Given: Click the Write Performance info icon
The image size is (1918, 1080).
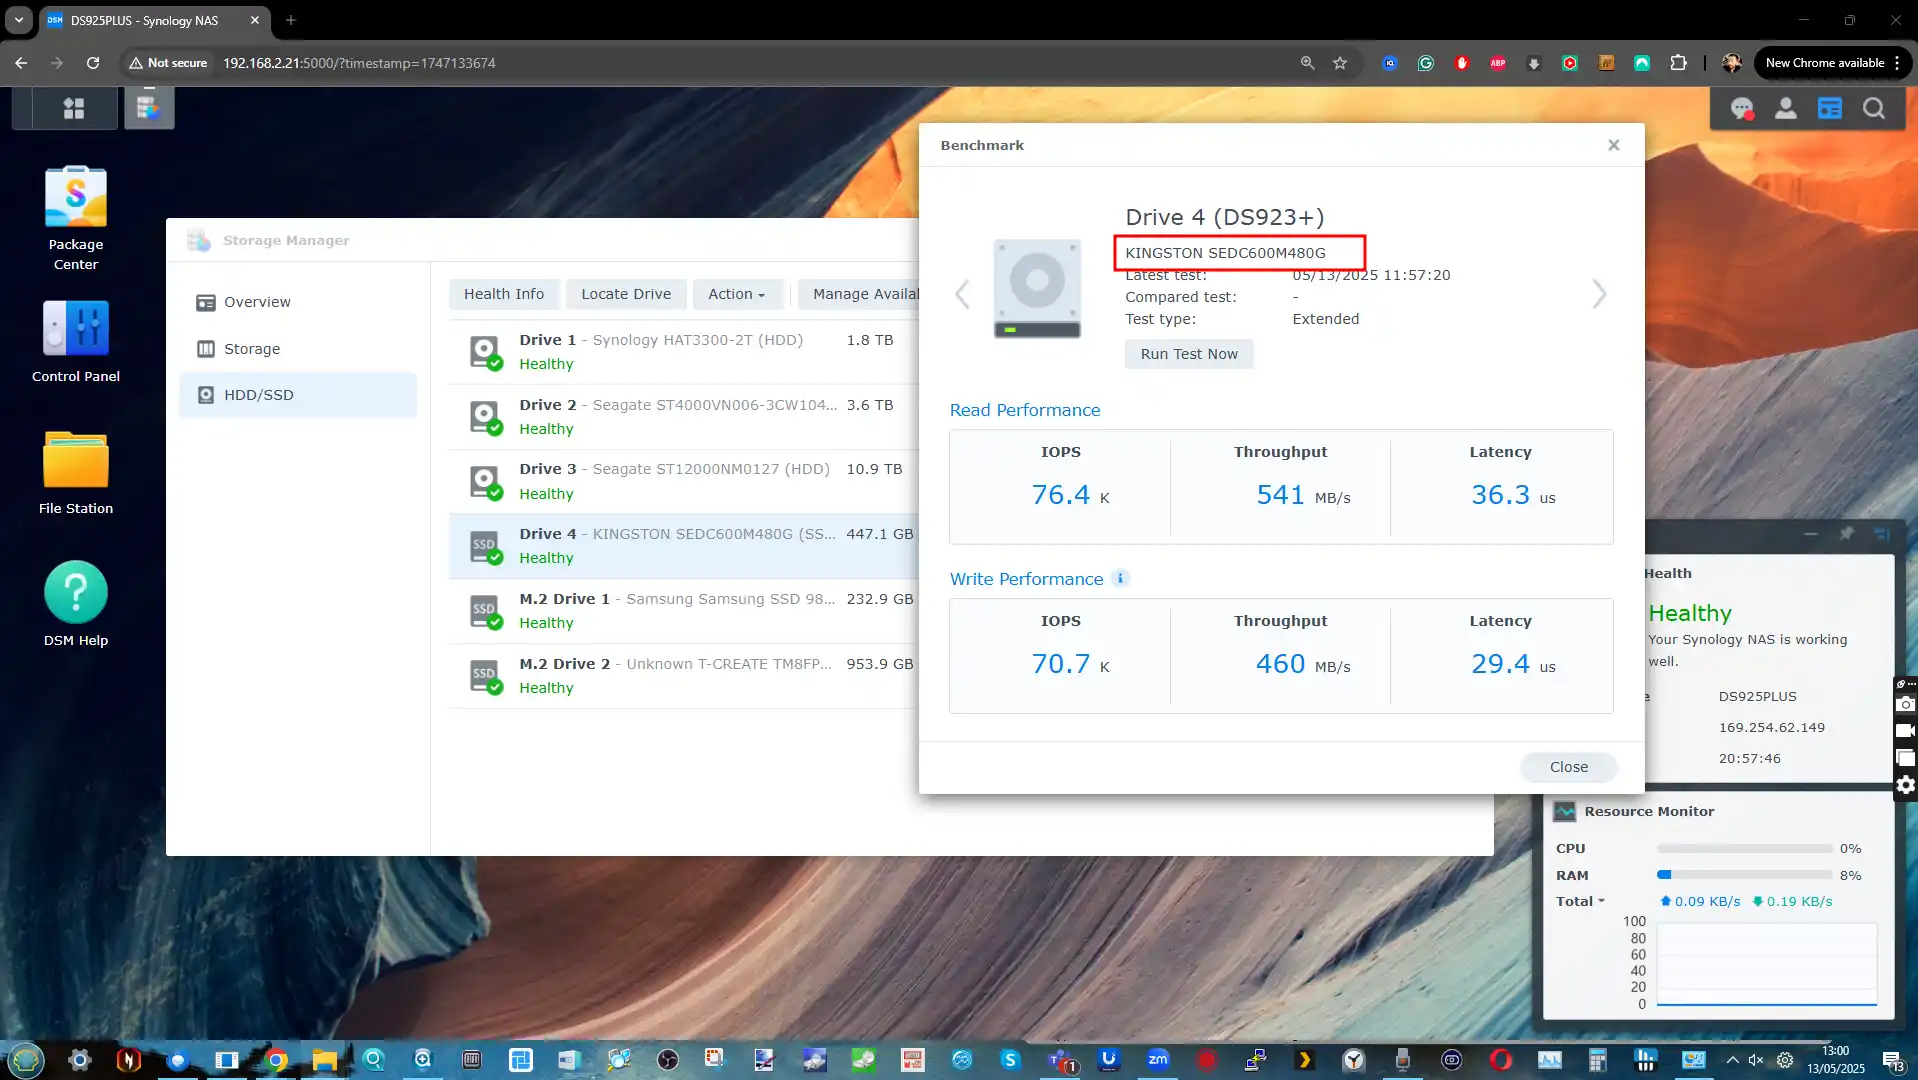Looking at the screenshot, I should (x=1121, y=578).
